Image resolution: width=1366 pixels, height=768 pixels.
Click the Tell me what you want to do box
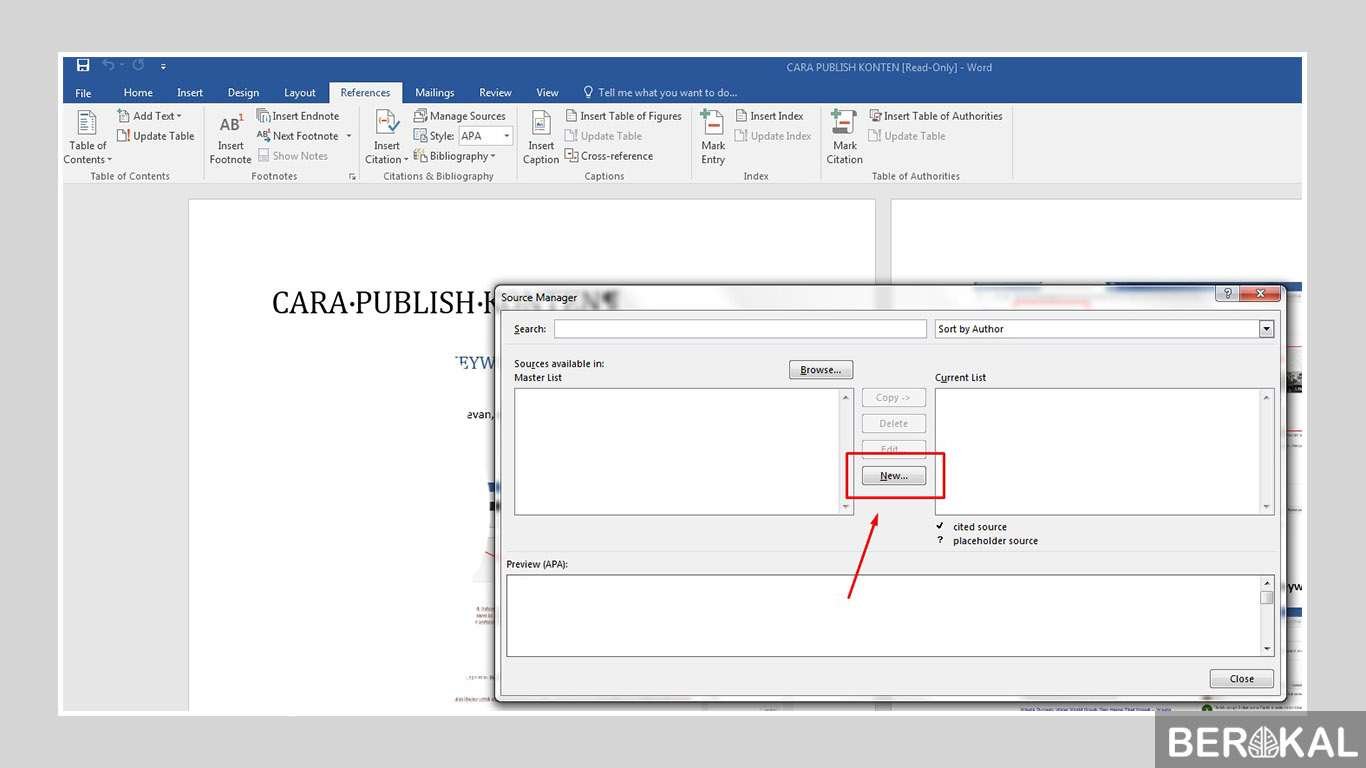pos(660,93)
